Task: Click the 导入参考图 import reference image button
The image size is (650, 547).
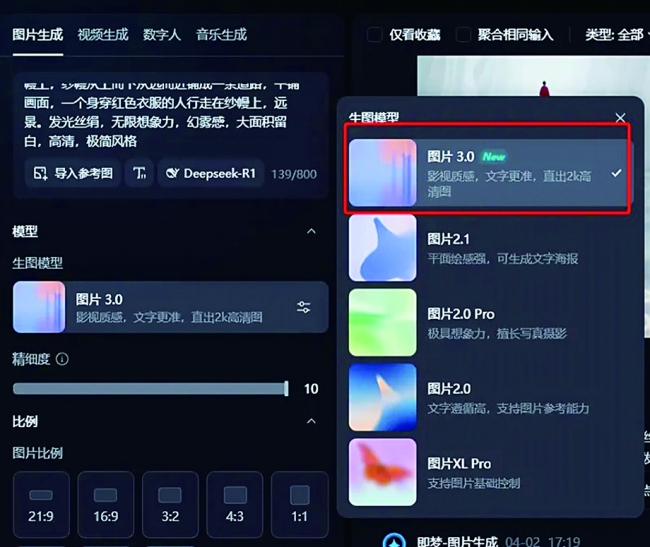Action: (73, 173)
